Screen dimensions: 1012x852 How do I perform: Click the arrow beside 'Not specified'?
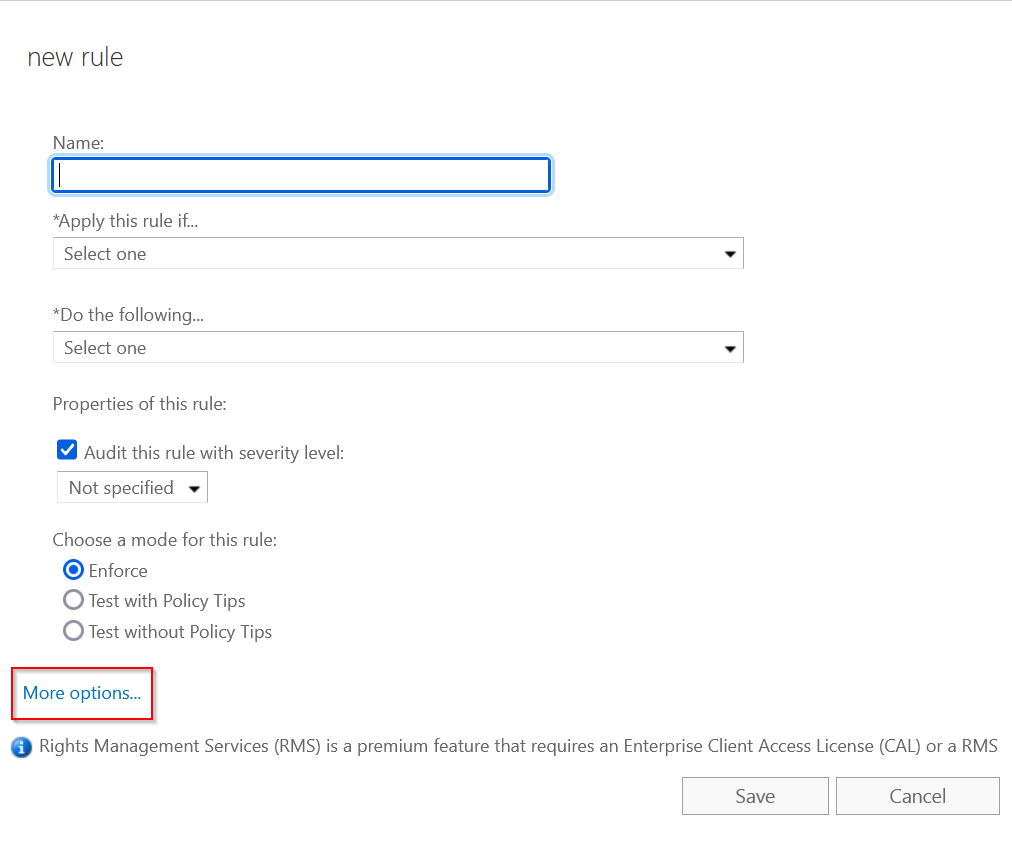pyautogui.click(x=194, y=489)
